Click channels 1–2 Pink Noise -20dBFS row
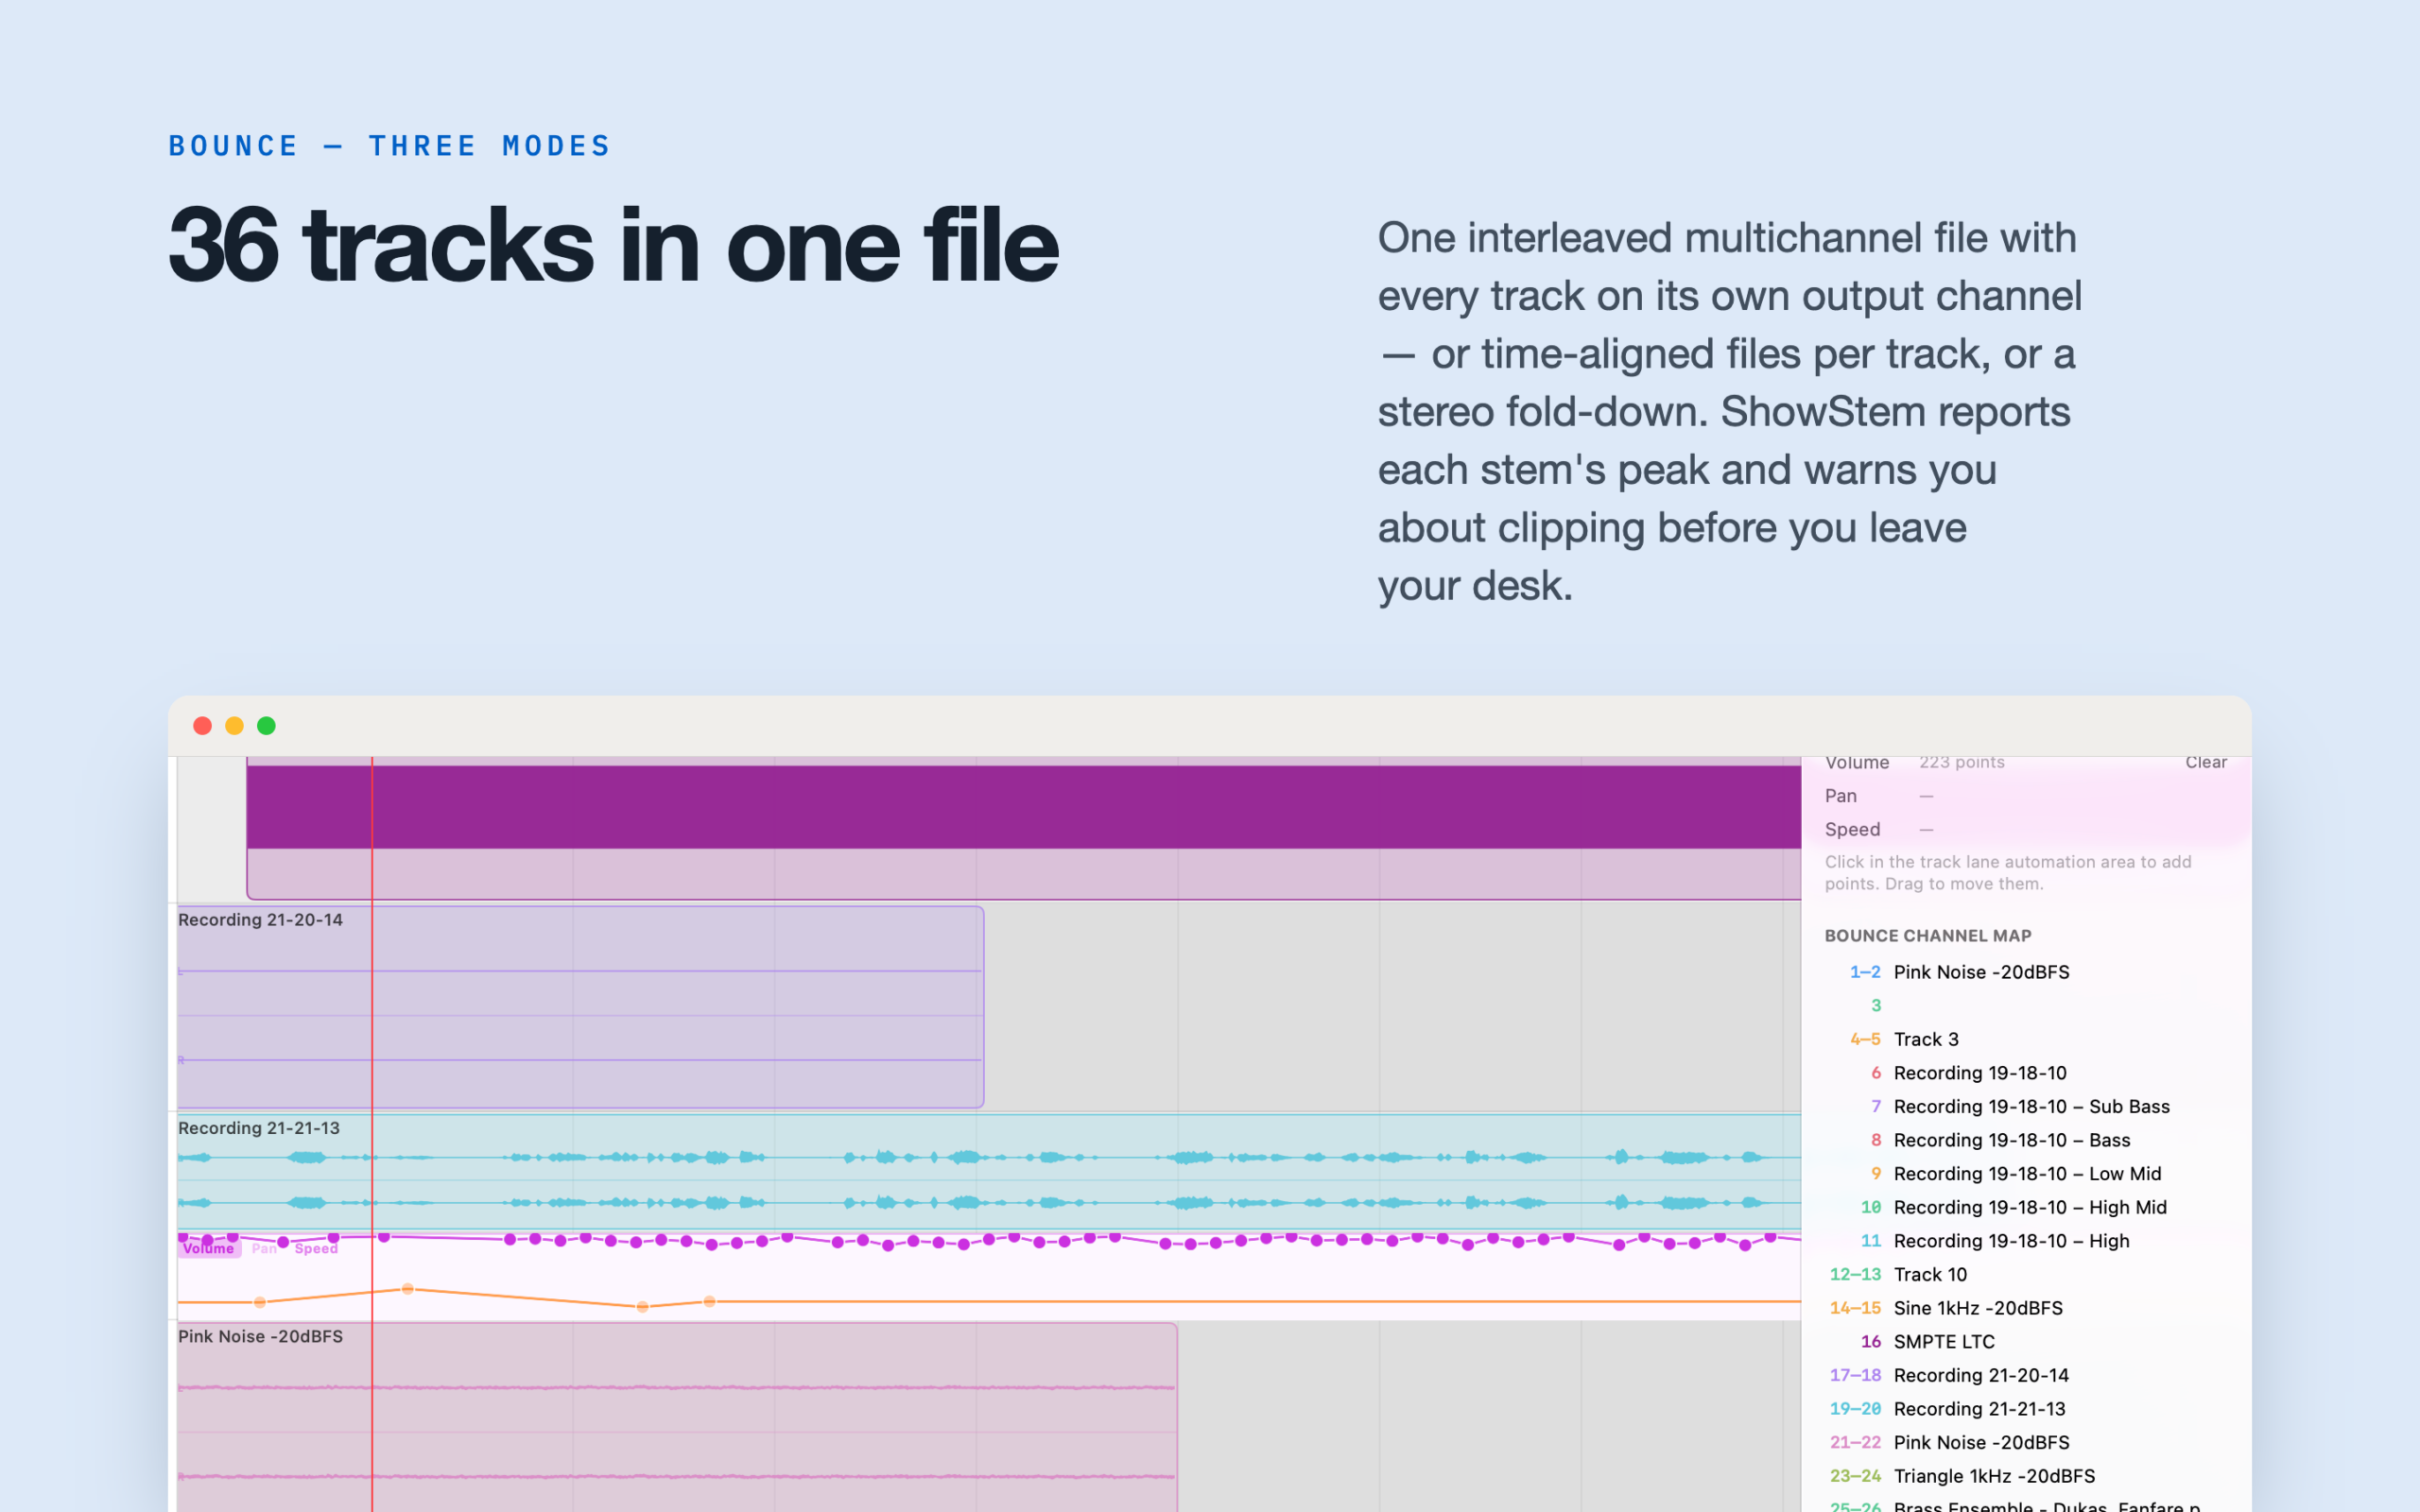Image resolution: width=2420 pixels, height=1512 pixels. tap(2026, 972)
